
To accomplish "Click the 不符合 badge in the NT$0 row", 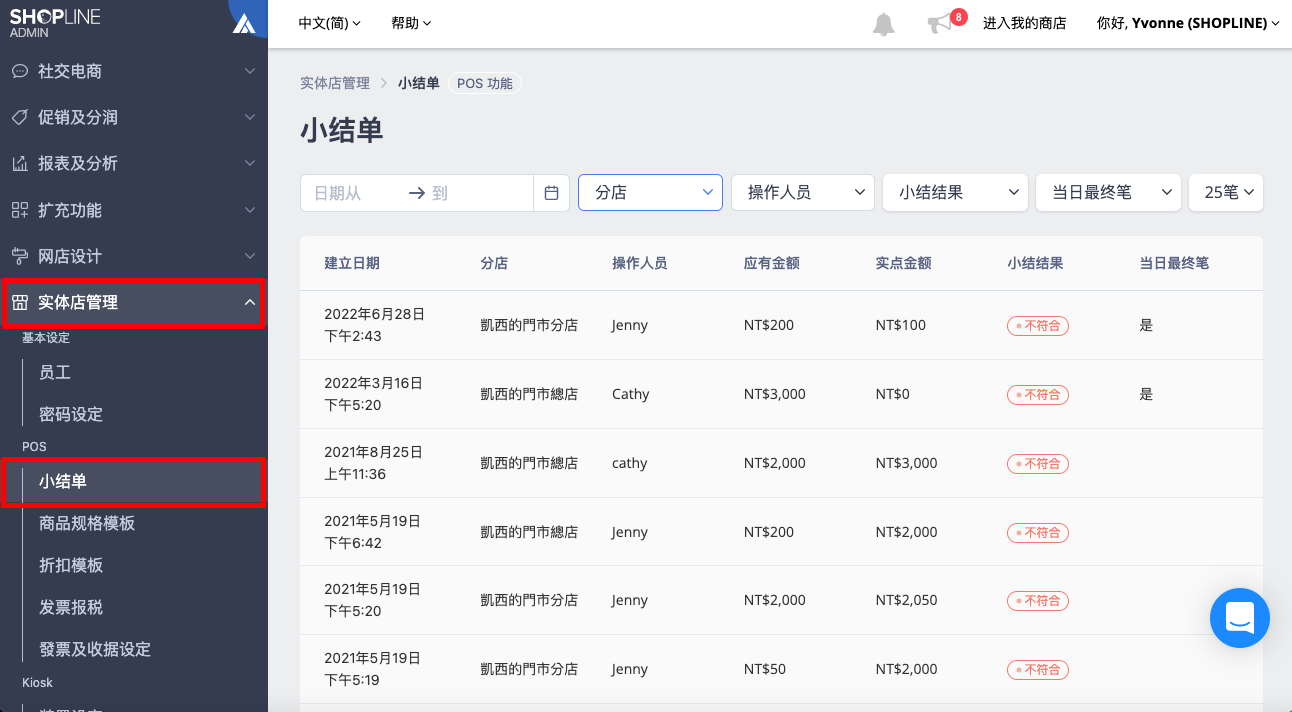I will click(1038, 394).
